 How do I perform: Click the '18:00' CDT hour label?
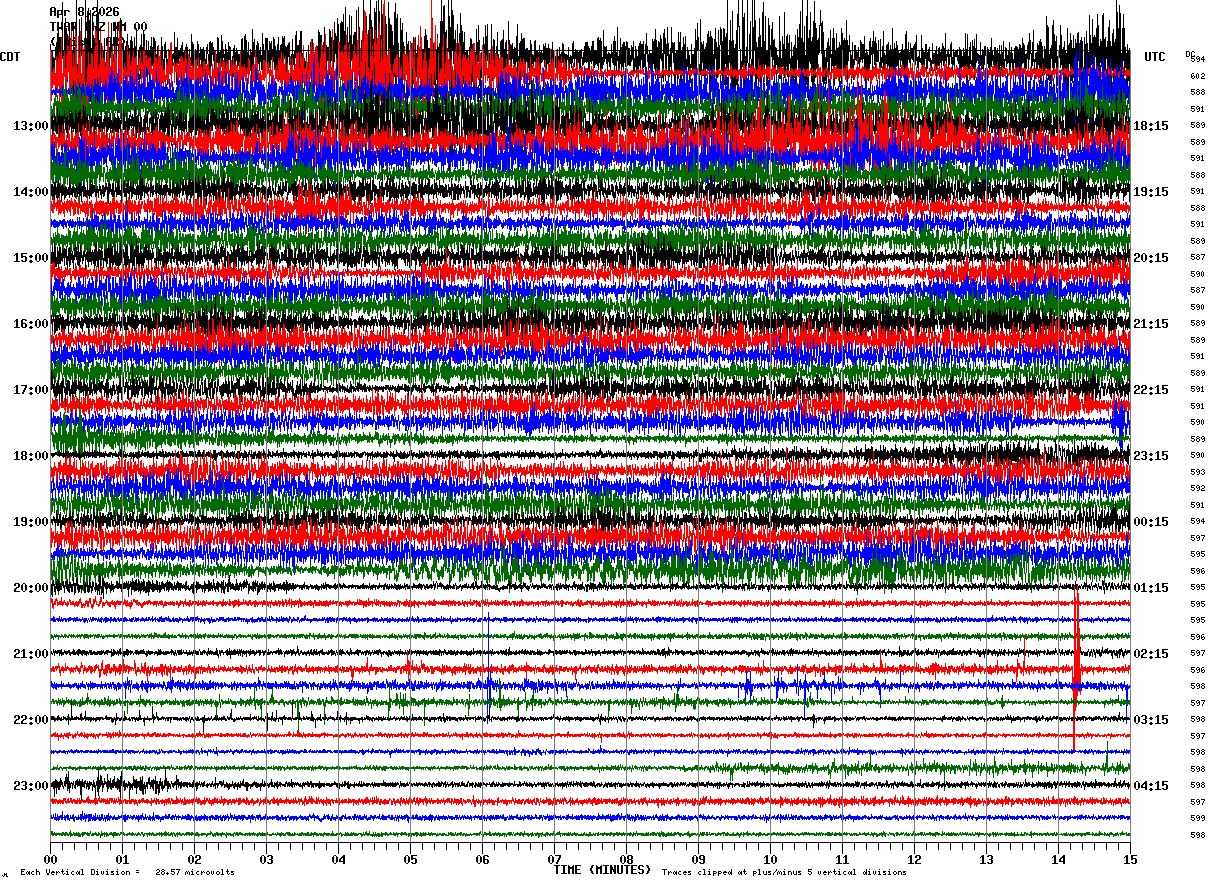click(31, 456)
